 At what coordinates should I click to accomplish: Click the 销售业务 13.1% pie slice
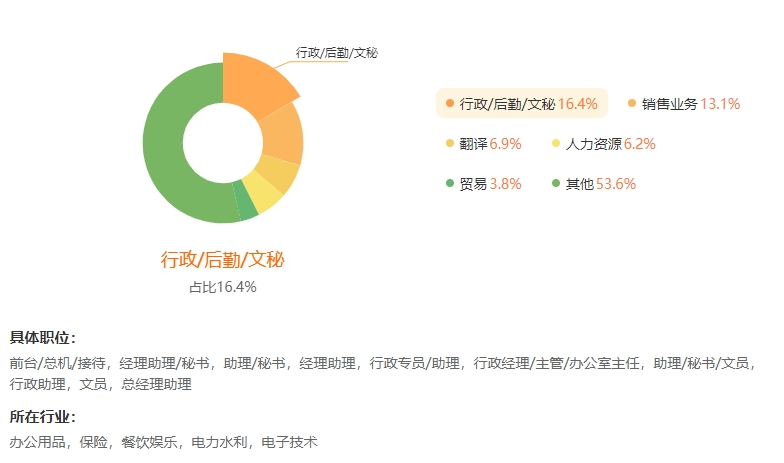[x=283, y=134]
